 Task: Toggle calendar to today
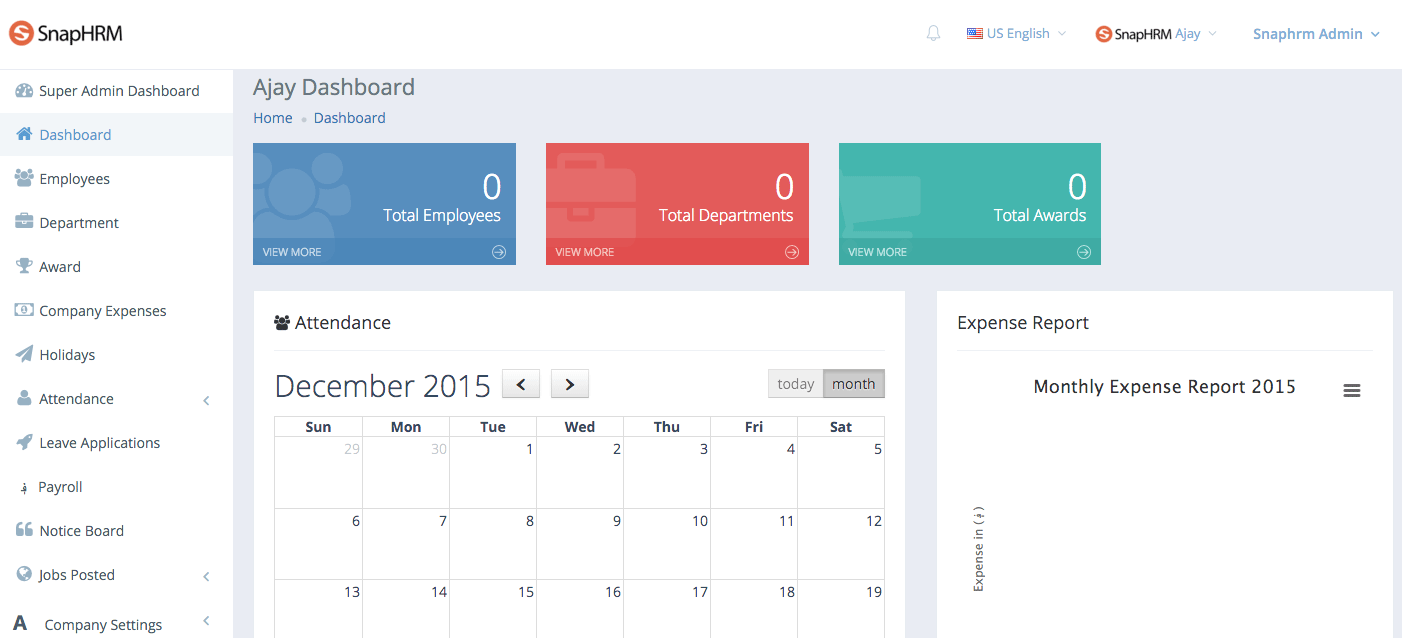point(795,384)
